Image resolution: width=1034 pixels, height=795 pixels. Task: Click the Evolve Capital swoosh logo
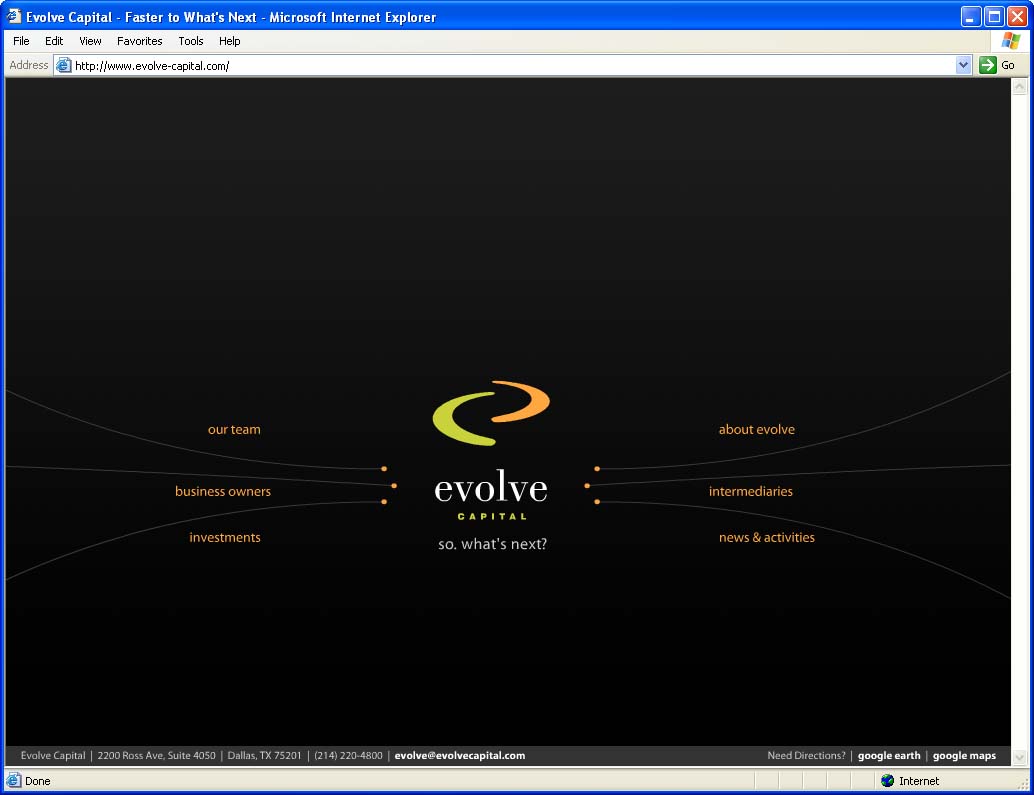click(491, 412)
